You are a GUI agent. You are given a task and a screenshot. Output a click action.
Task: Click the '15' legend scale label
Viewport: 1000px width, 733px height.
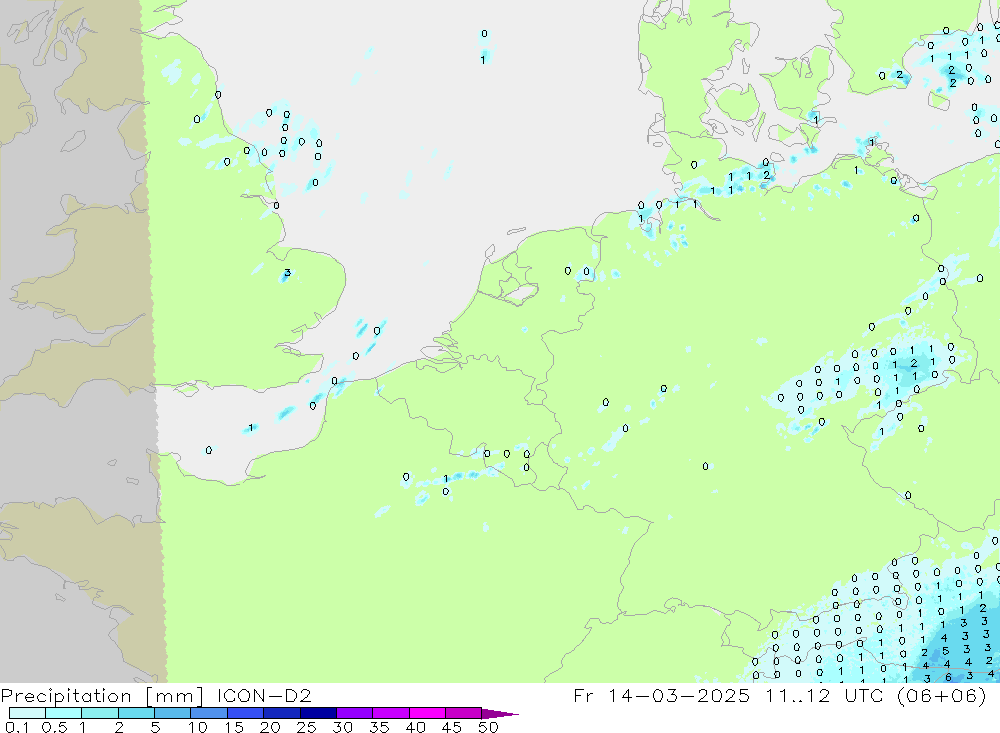[x=234, y=727]
